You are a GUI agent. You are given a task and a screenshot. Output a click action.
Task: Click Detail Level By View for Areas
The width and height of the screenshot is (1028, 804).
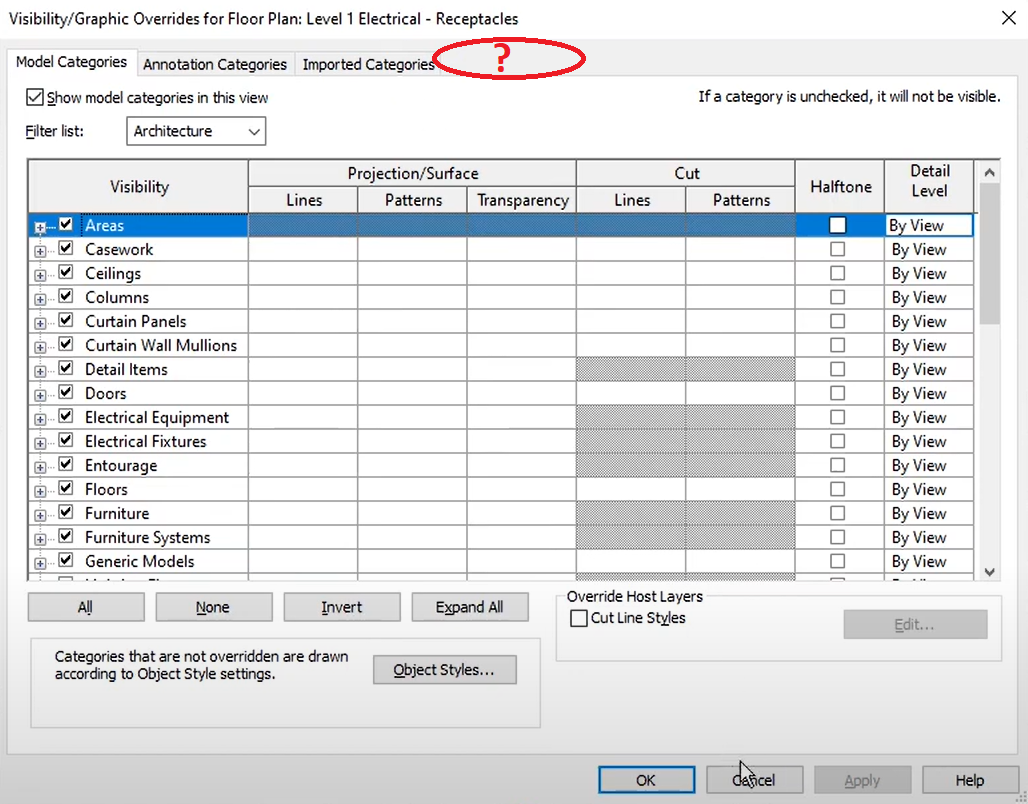coord(928,226)
